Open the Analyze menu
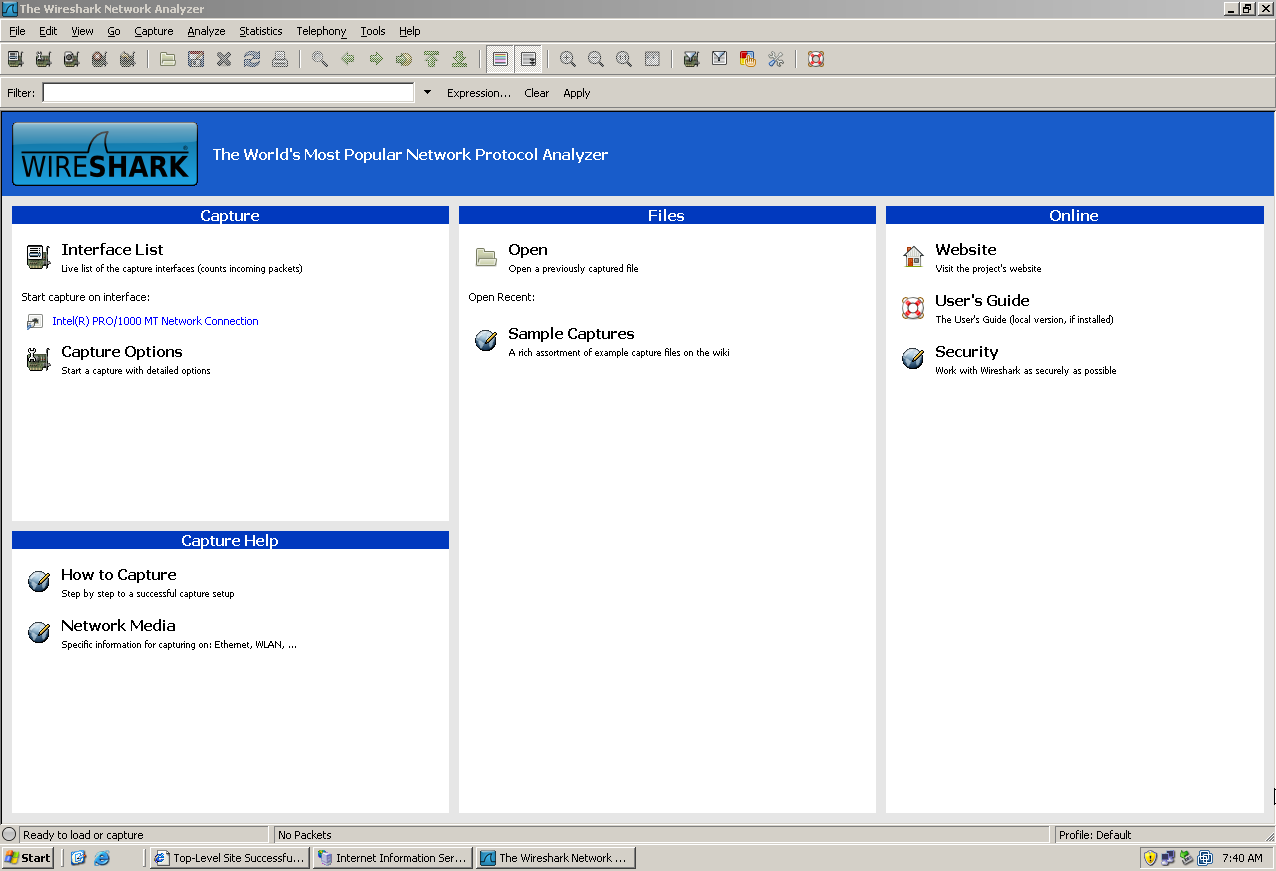The image size is (1276, 871). coord(206,31)
